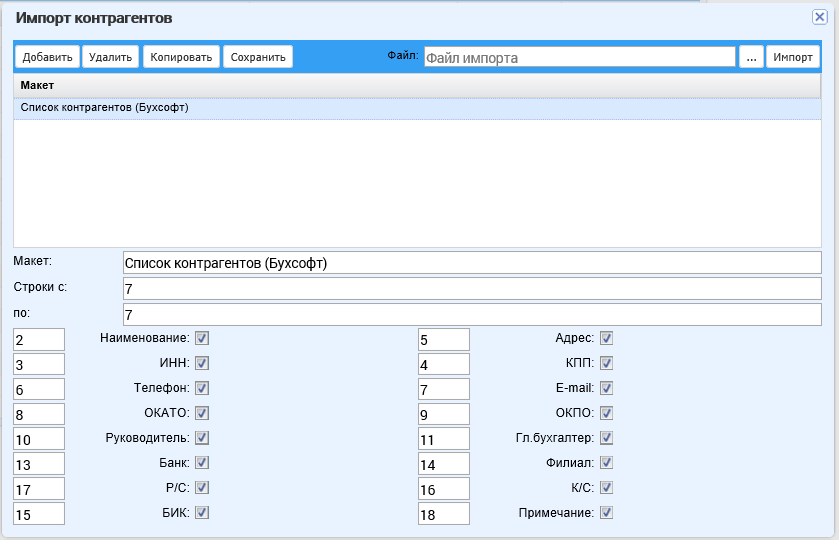Uncheck the E-mail checkbox
This screenshot has height=540, width=839.
pos(606,388)
